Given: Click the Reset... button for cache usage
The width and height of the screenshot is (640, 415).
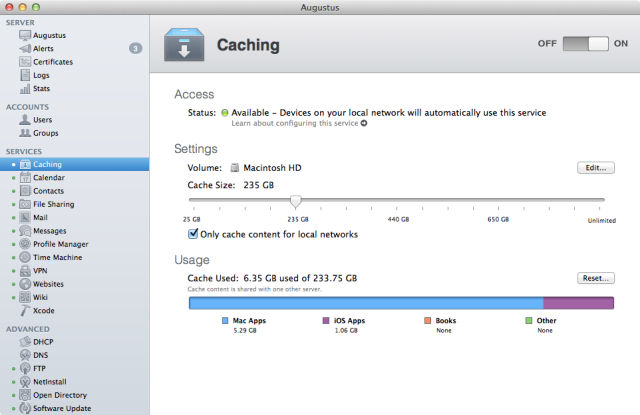Looking at the screenshot, I should point(596,278).
